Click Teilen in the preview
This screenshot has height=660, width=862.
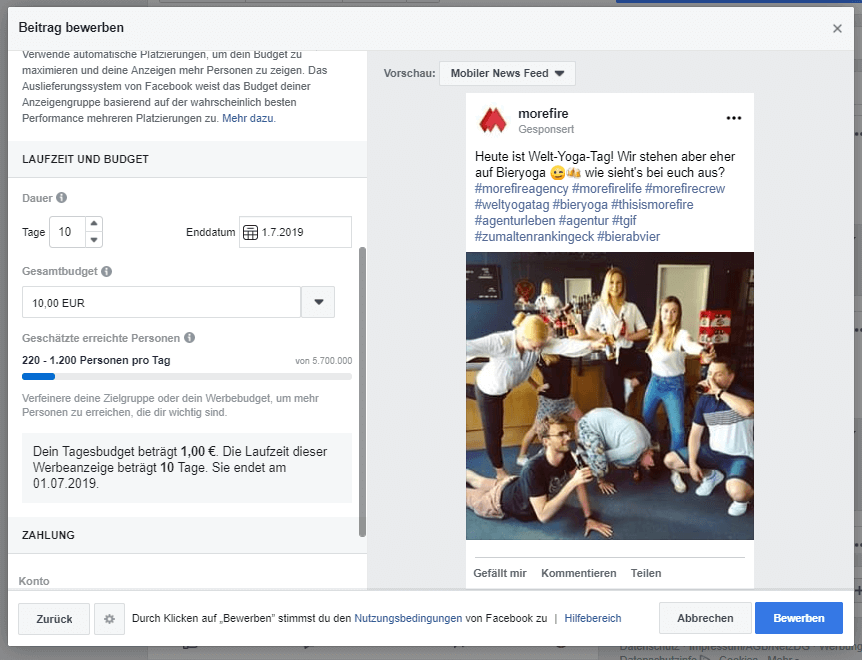645,573
